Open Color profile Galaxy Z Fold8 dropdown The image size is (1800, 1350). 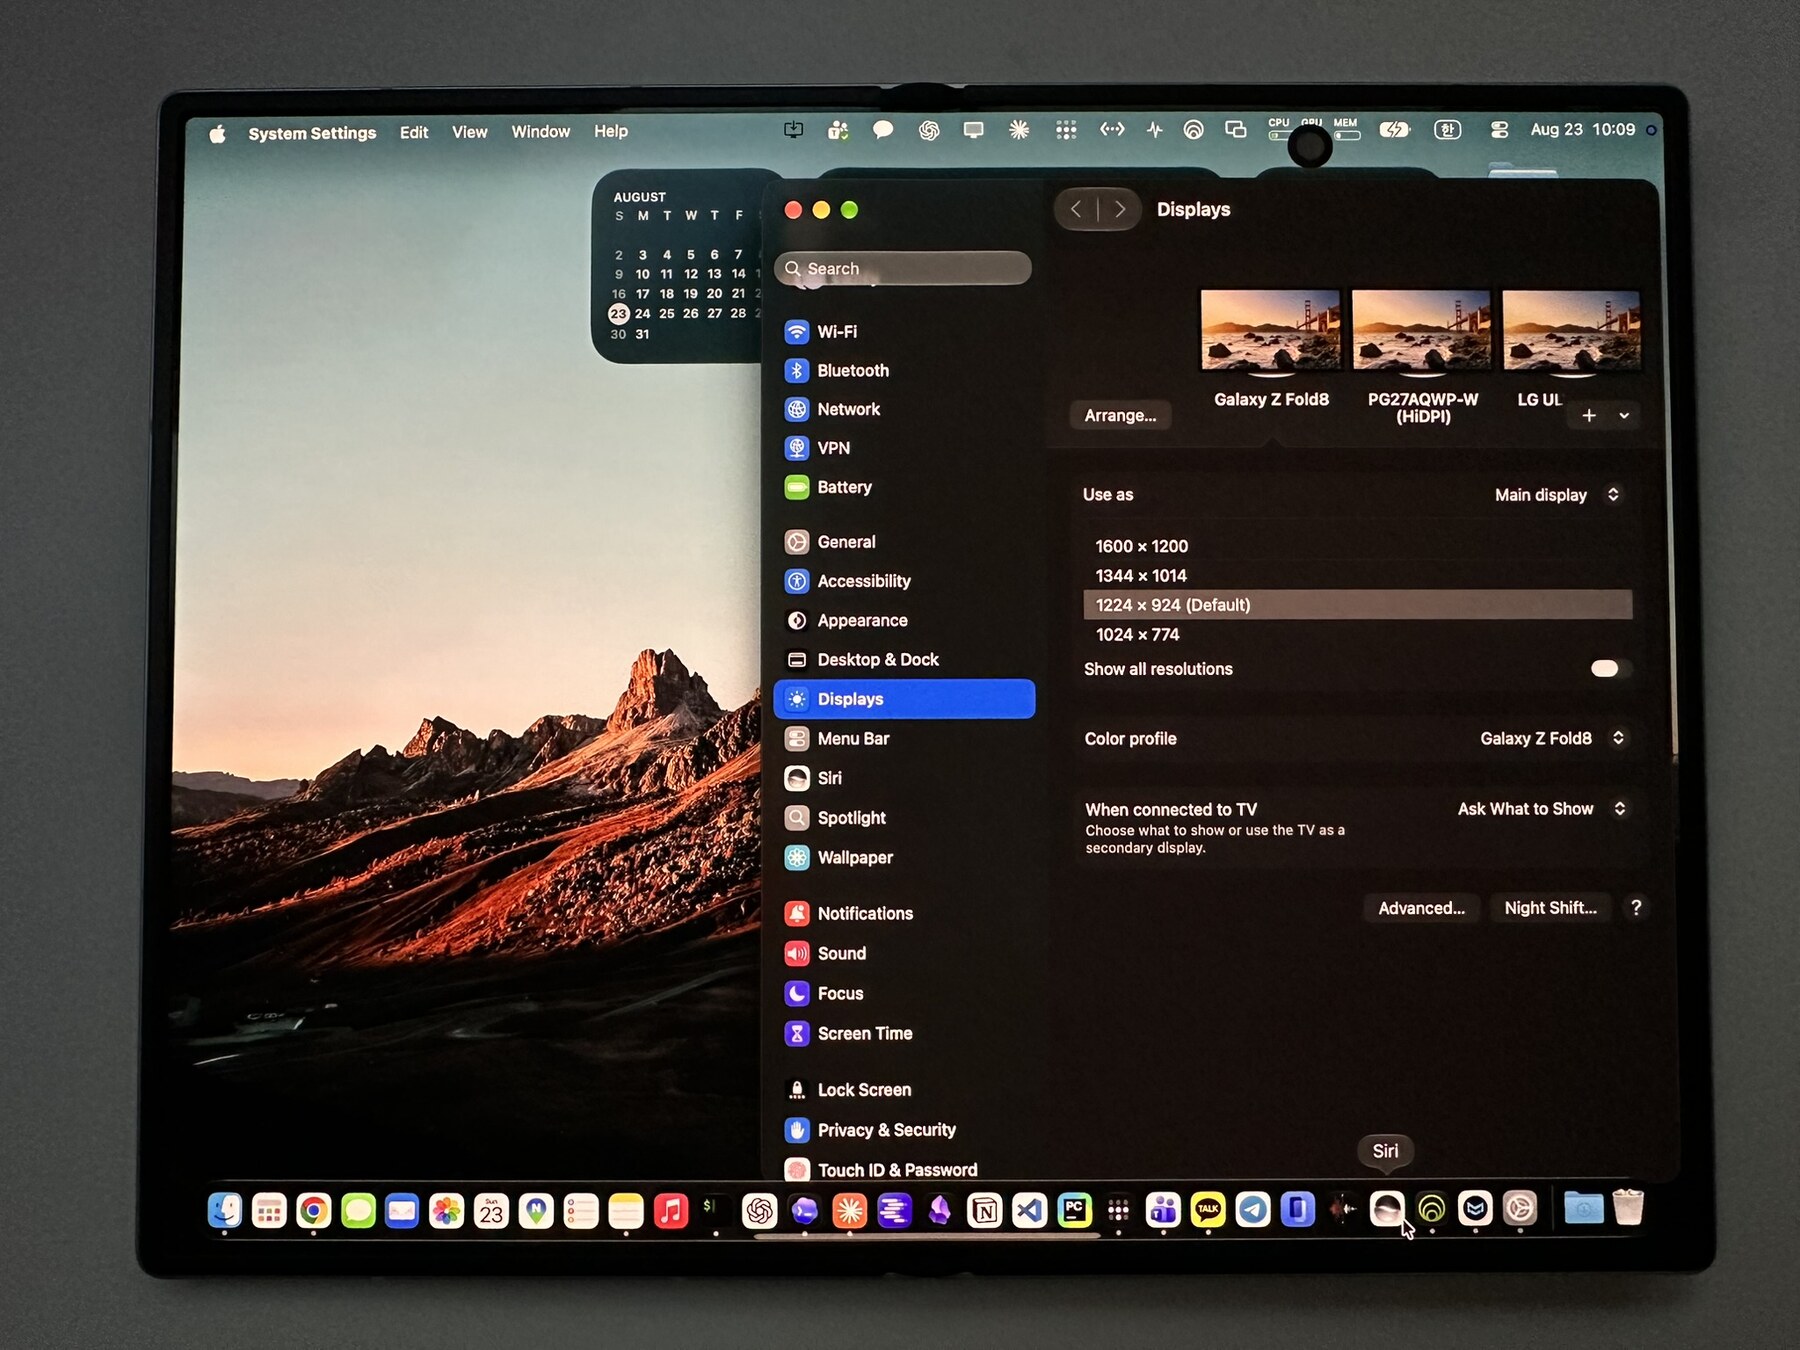(x=1553, y=739)
